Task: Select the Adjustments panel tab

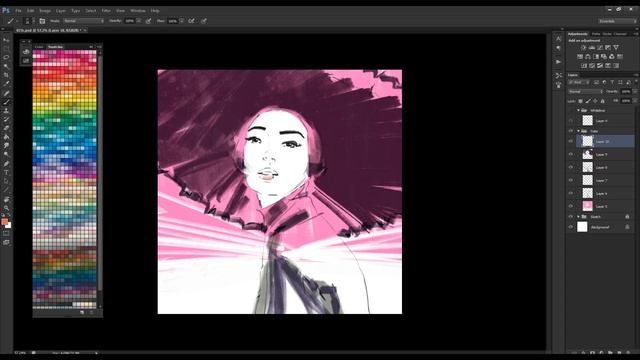Action: [578, 34]
